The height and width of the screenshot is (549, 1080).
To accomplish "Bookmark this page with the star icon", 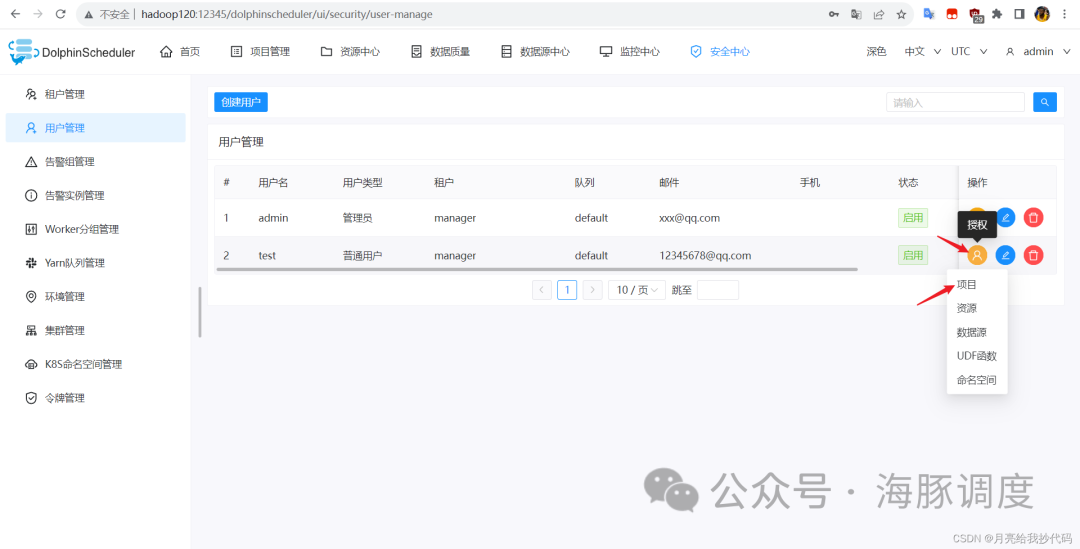I will (901, 14).
